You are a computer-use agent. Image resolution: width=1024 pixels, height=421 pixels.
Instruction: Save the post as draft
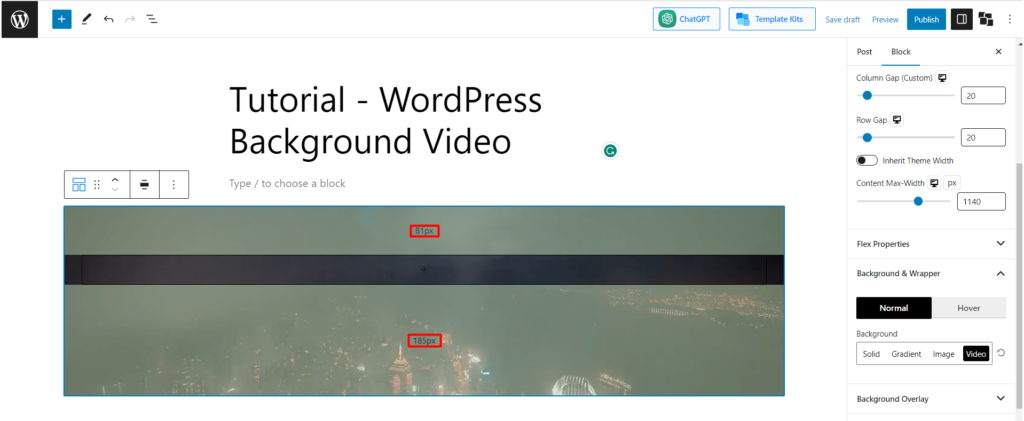842,20
